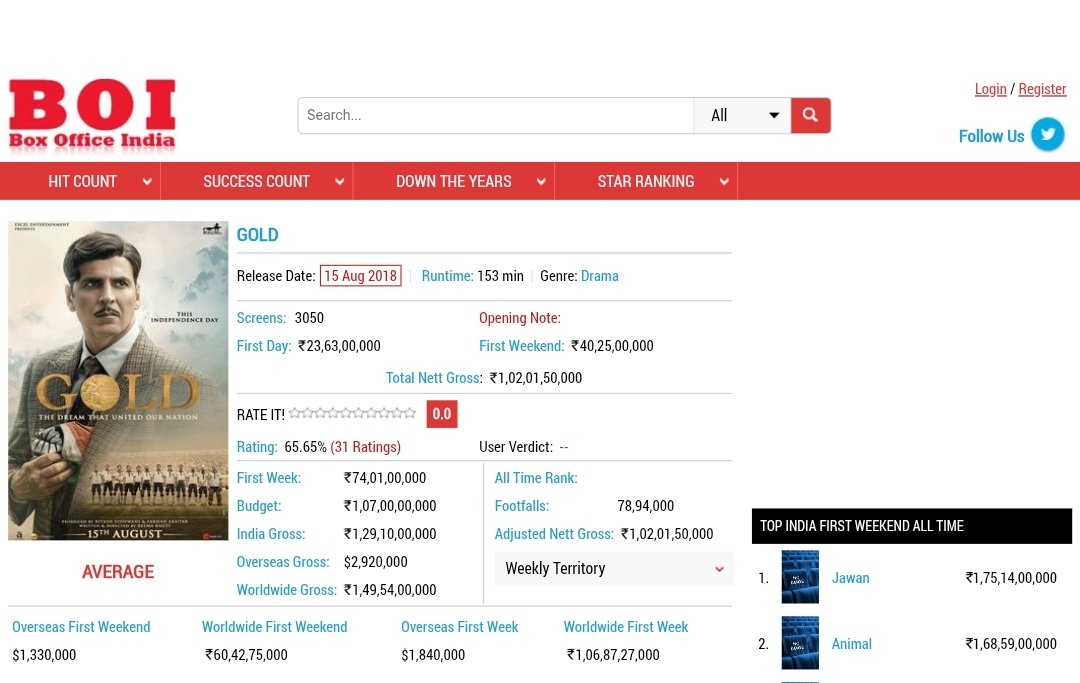
Task: Click the First Week label
Action: coord(269,478)
